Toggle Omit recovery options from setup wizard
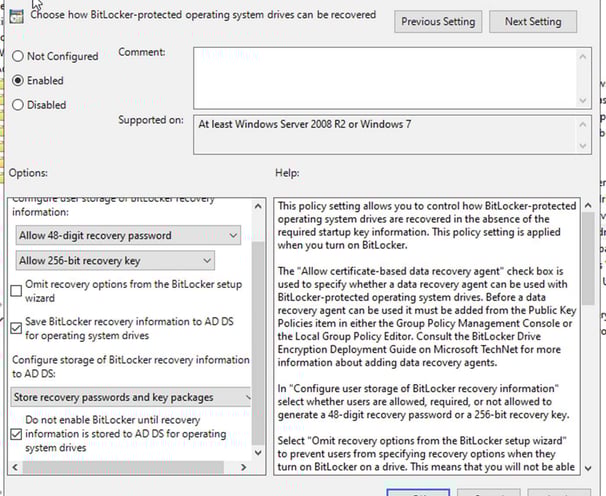Screen dimensions: 606x496 click(x=16, y=291)
